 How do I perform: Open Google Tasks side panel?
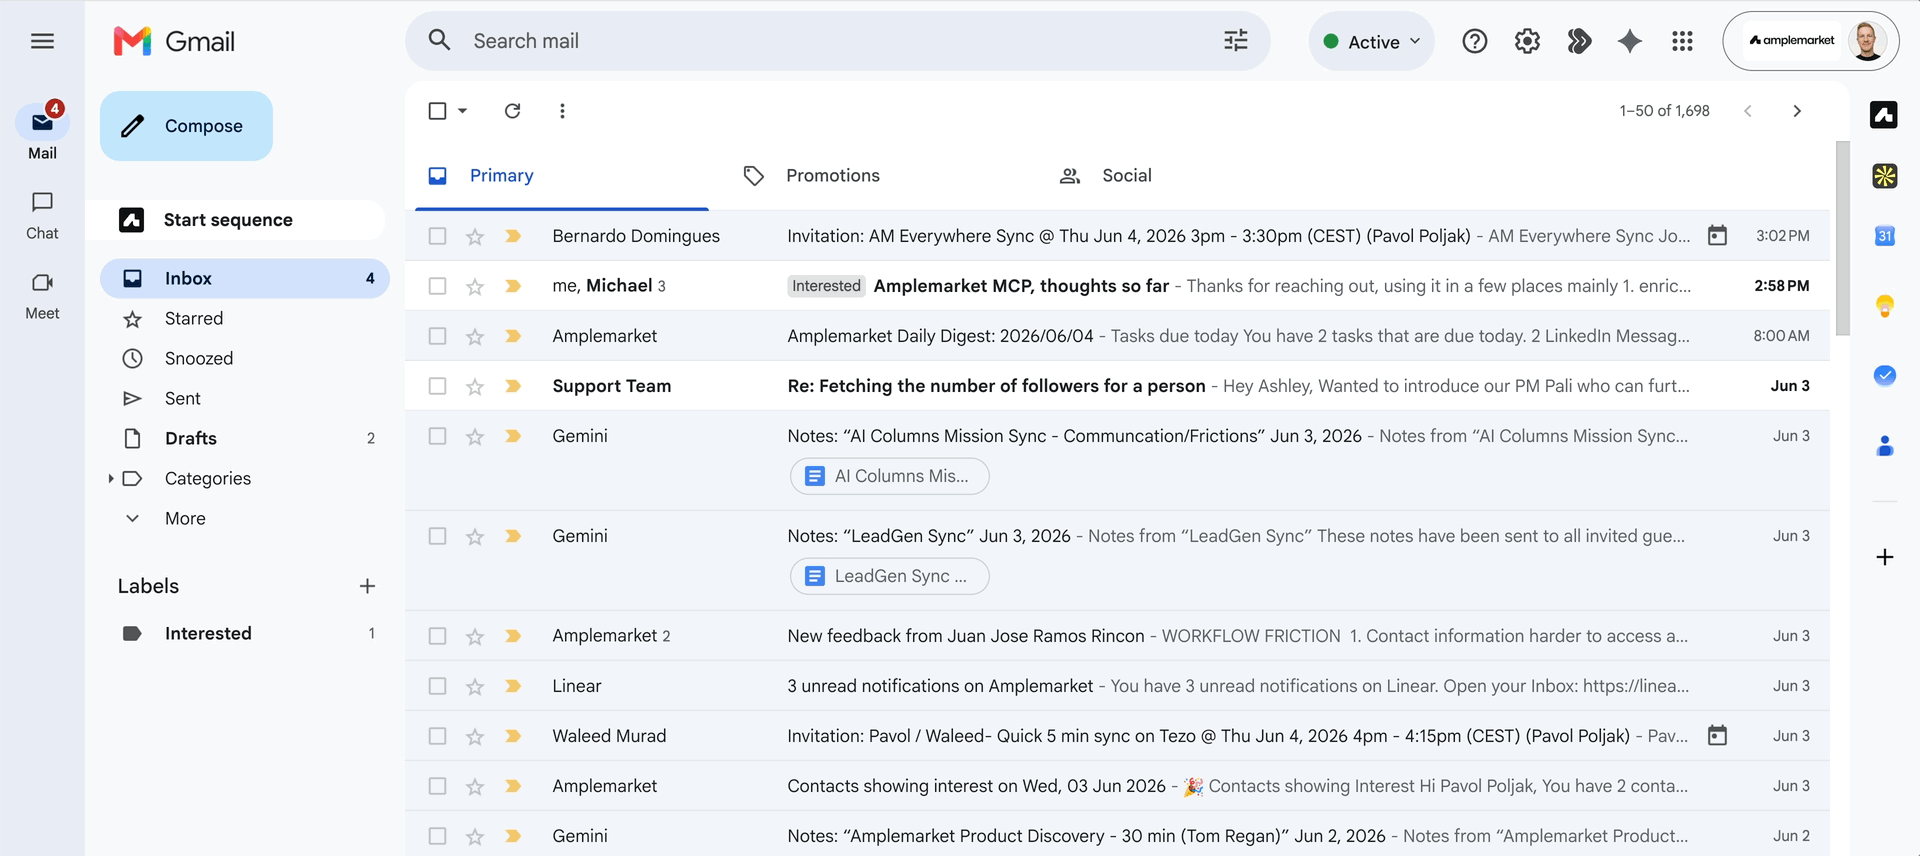tap(1884, 376)
